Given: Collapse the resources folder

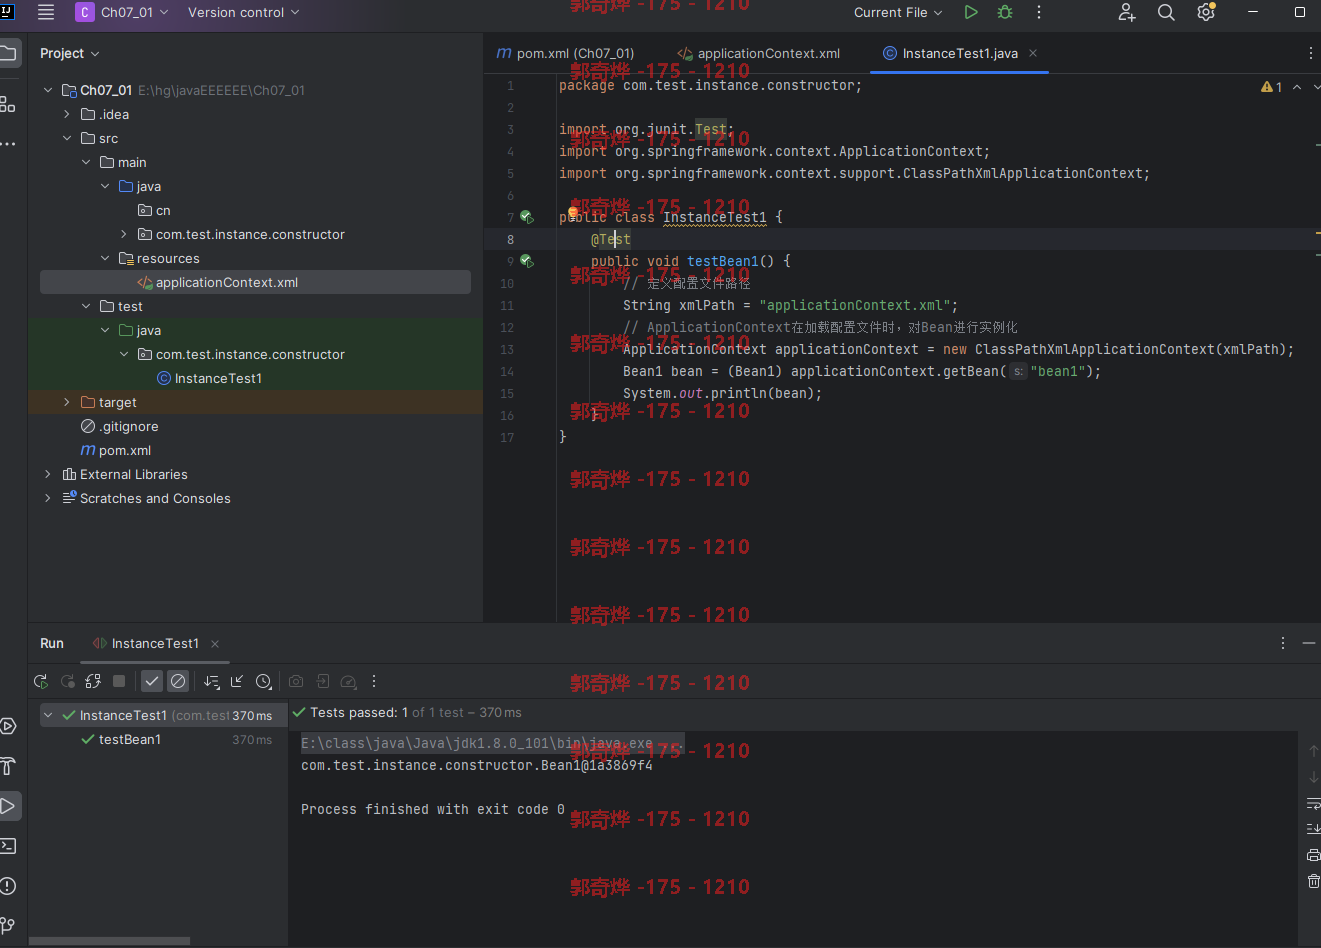Looking at the screenshot, I should (105, 258).
